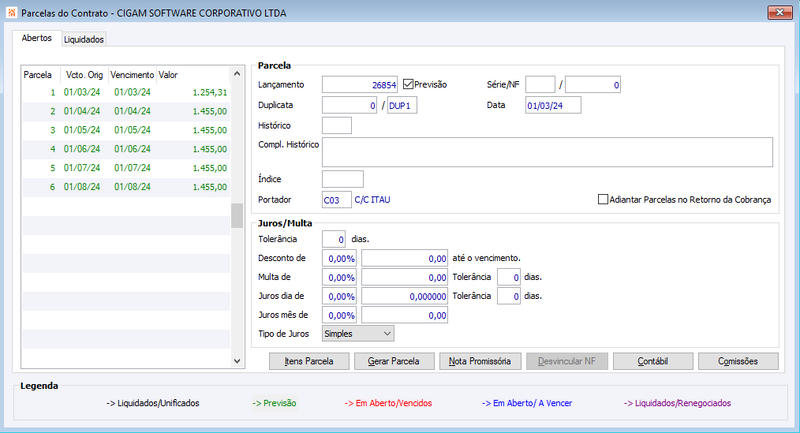Click the Liquidados/Renegociados legend entry
Viewport: 800px width, 433px height.
click(x=678, y=403)
